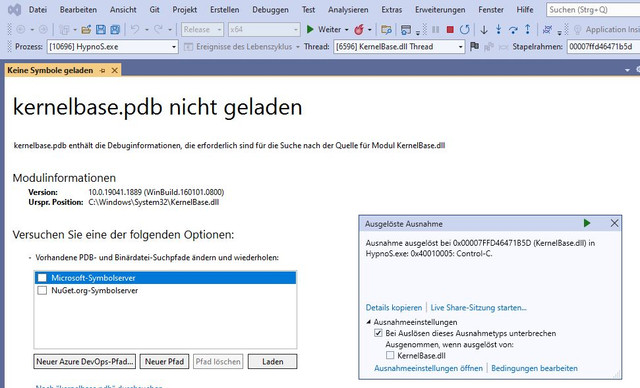This screenshot has width=640, height=388.
Task: Open the Analysieren menu
Action: click(x=348, y=9)
